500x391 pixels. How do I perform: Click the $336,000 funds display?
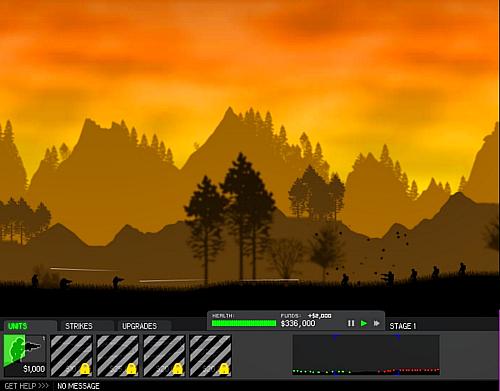[298, 323]
